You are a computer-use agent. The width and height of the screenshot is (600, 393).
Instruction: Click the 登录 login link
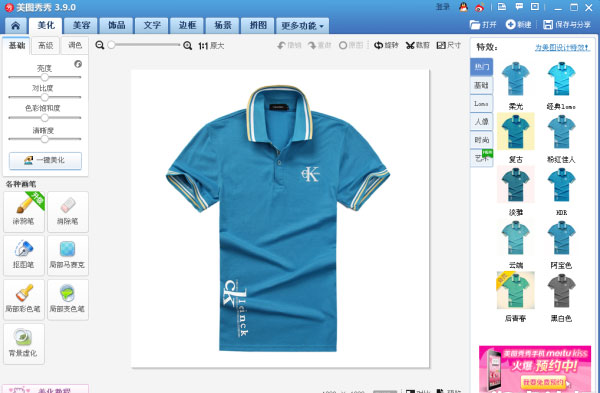(443, 7)
